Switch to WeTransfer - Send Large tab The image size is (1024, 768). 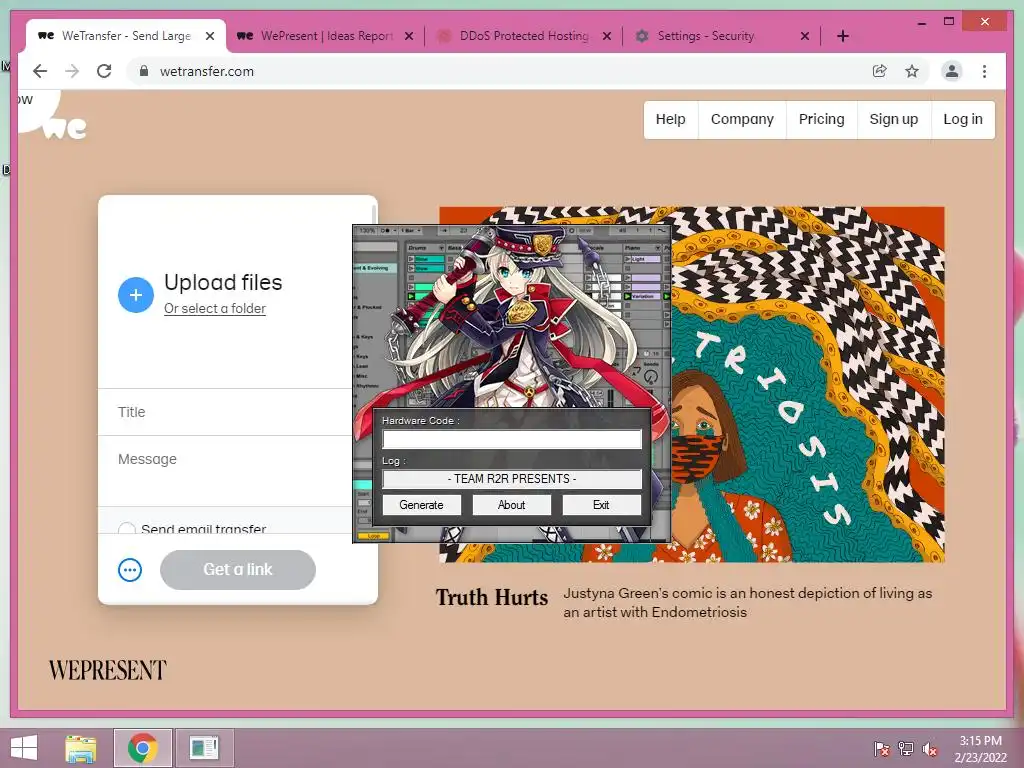coord(126,36)
